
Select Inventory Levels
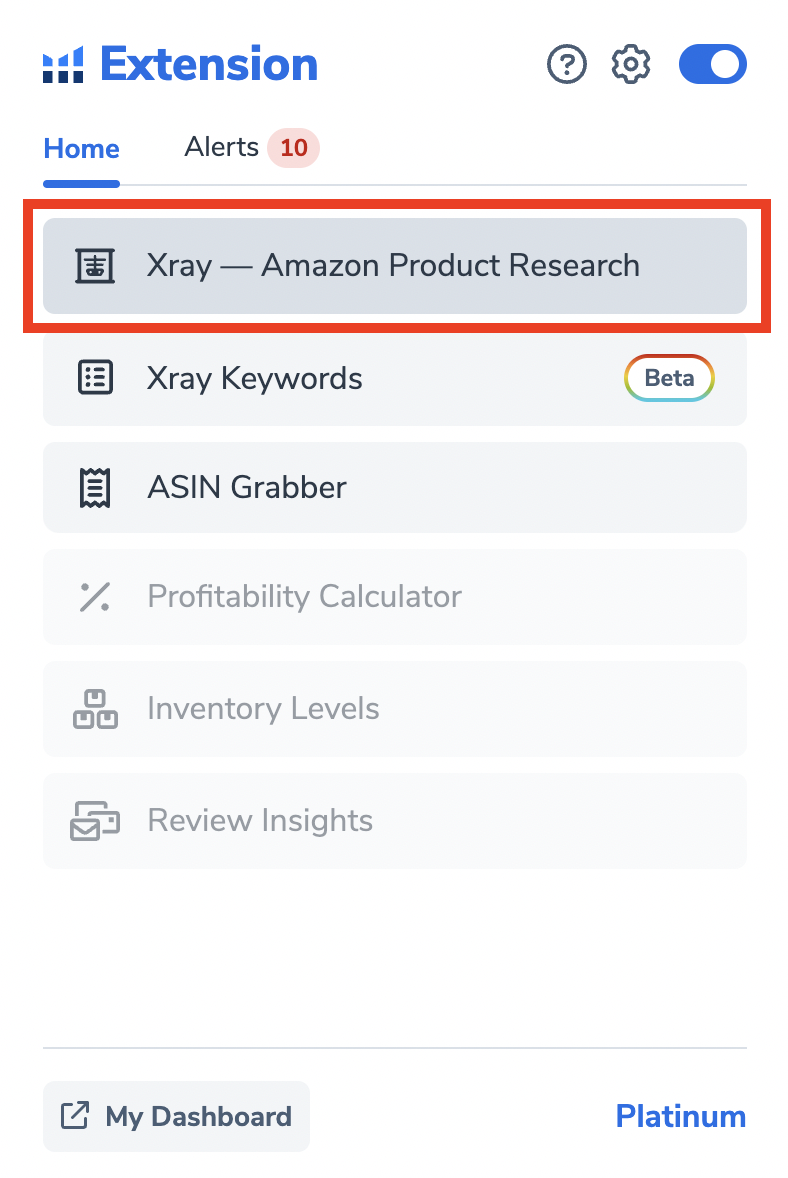click(394, 708)
